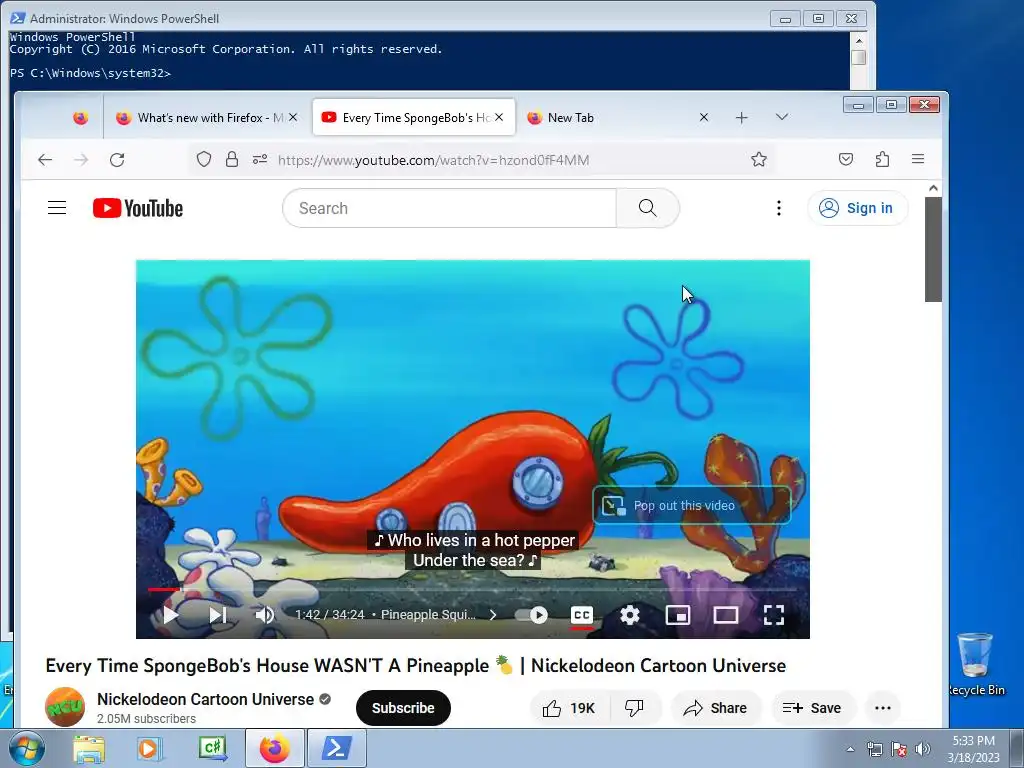Click the search magnifier button
This screenshot has width=1024, height=768.
(x=647, y=208)
